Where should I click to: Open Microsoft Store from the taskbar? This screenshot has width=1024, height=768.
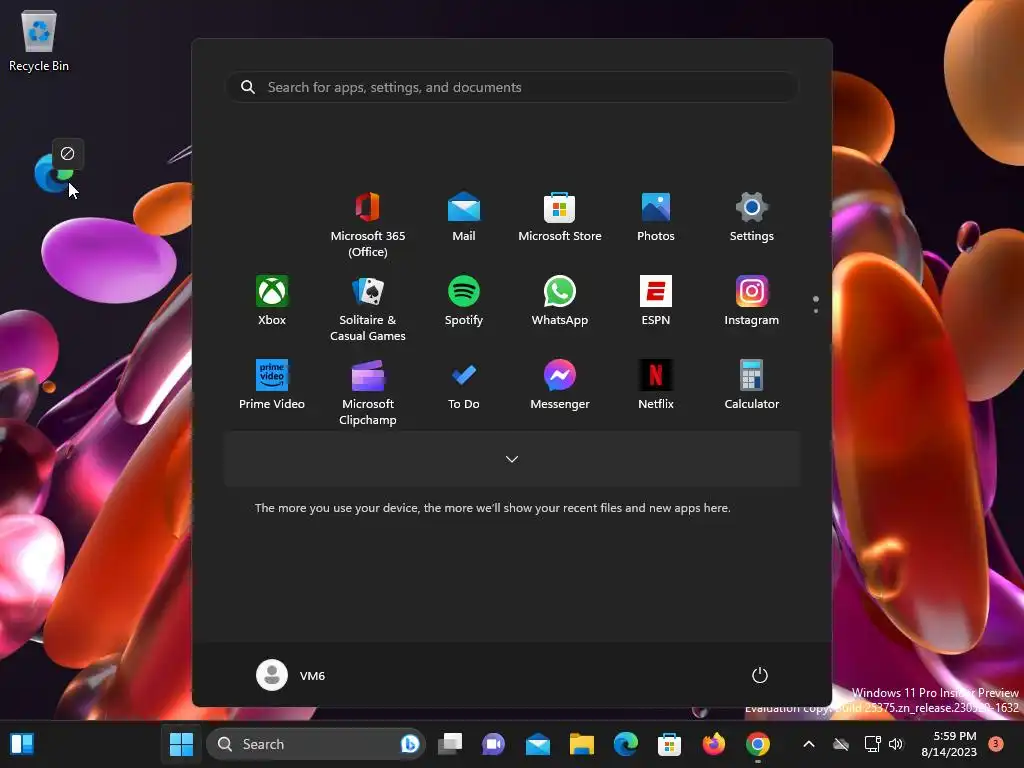[x=669, y=744]
